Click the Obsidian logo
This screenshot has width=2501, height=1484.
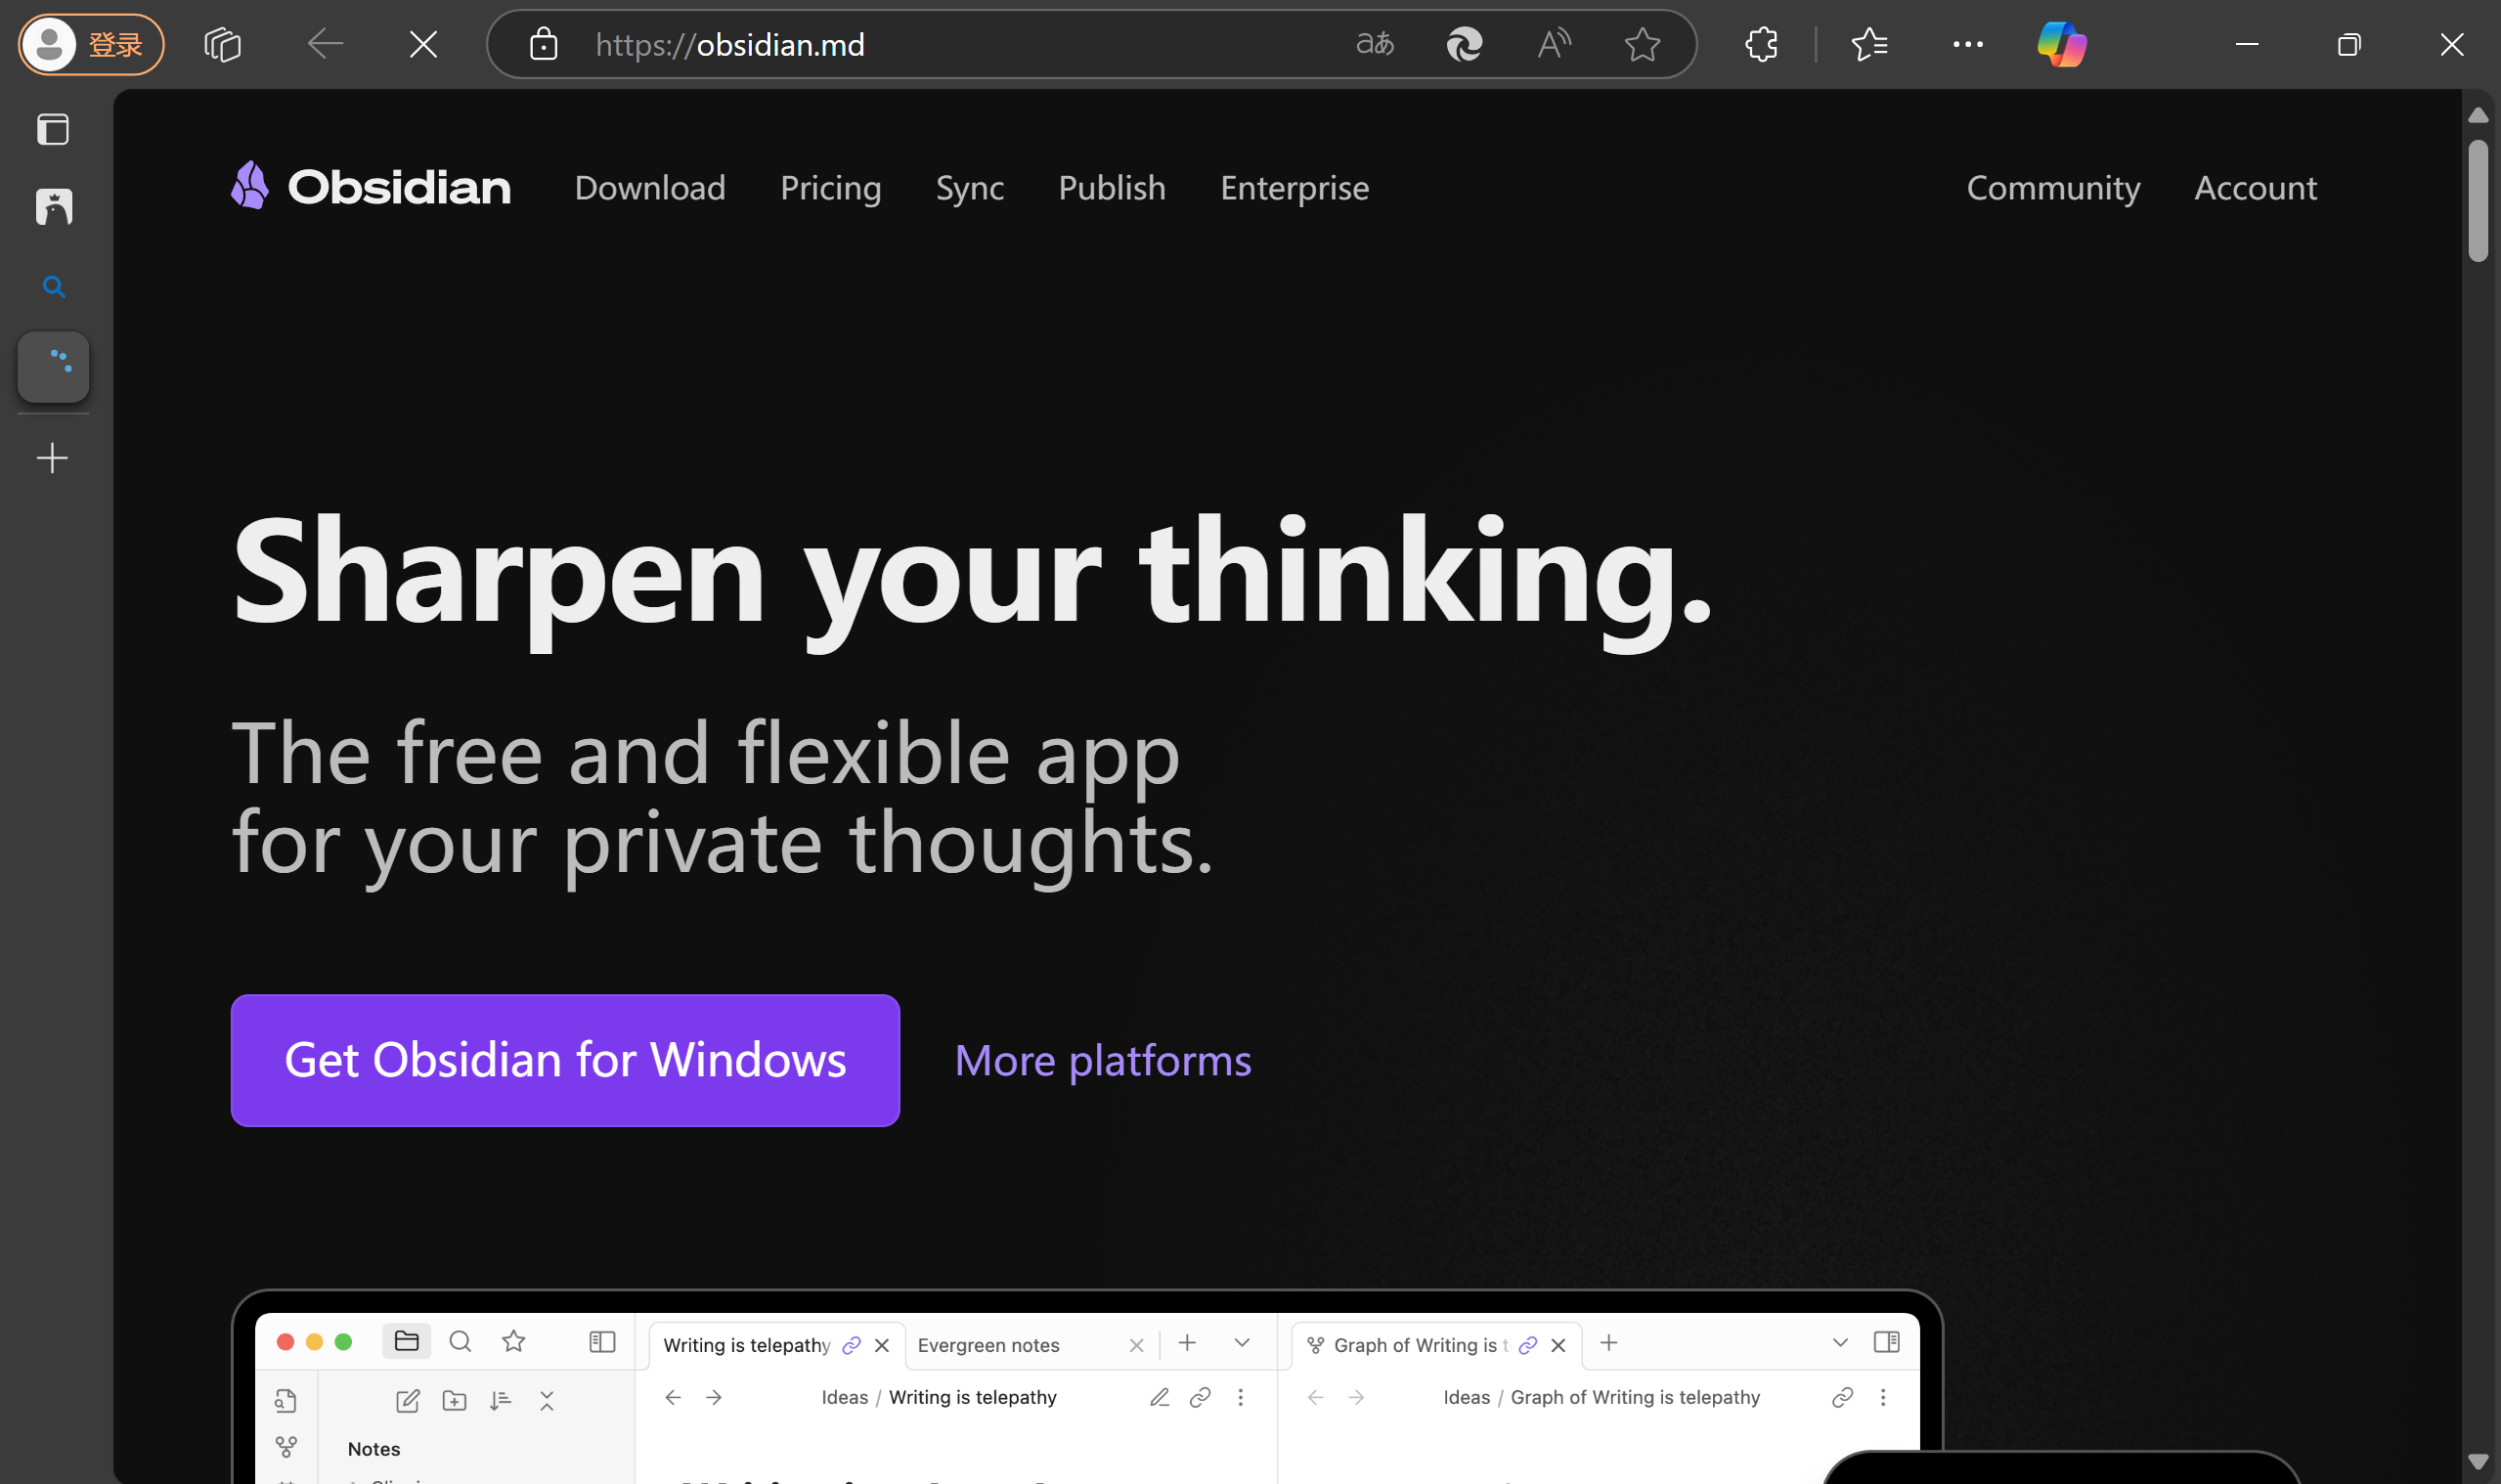[371, 187]
